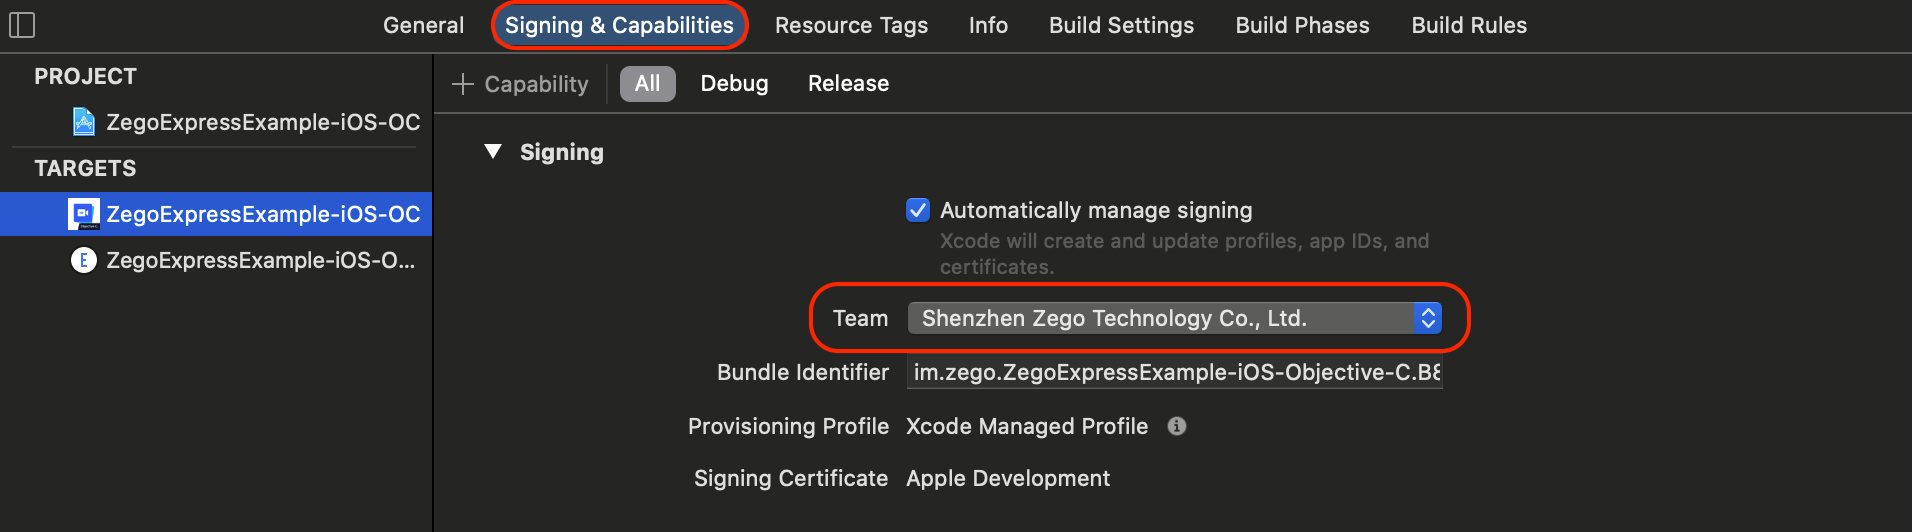
Task: Click the Provisioning Profile info icon
Action: tap(1177, 426)
